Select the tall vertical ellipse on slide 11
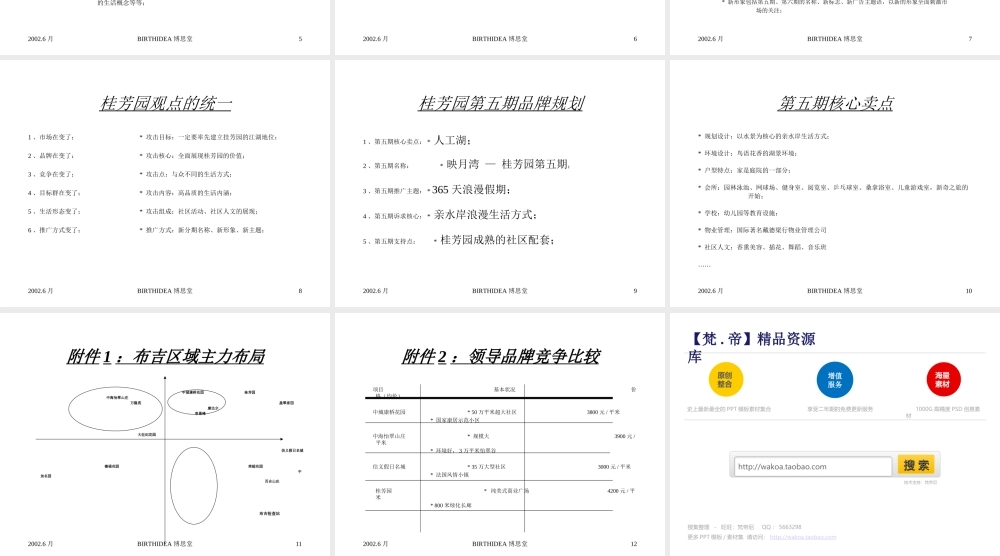This screenshot has width=1000, height=556. tap(194, 486)
